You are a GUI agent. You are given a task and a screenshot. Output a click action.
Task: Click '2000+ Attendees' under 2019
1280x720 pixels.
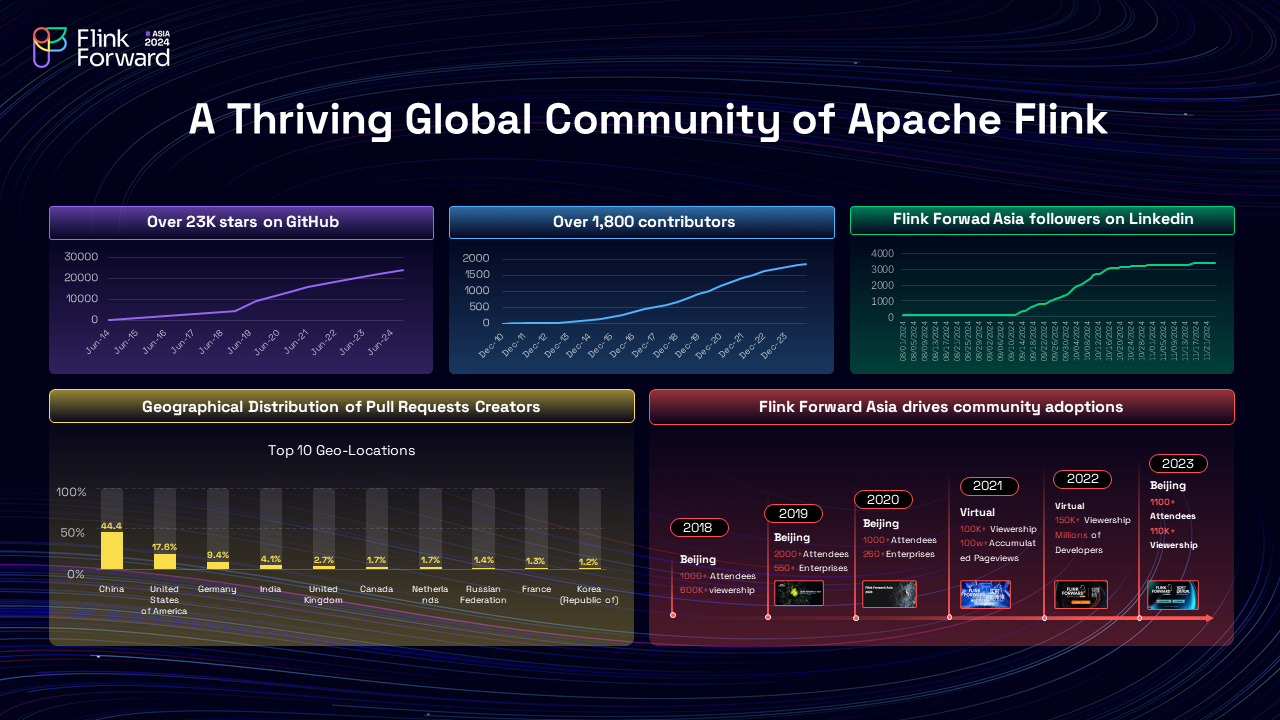[811, 554]
